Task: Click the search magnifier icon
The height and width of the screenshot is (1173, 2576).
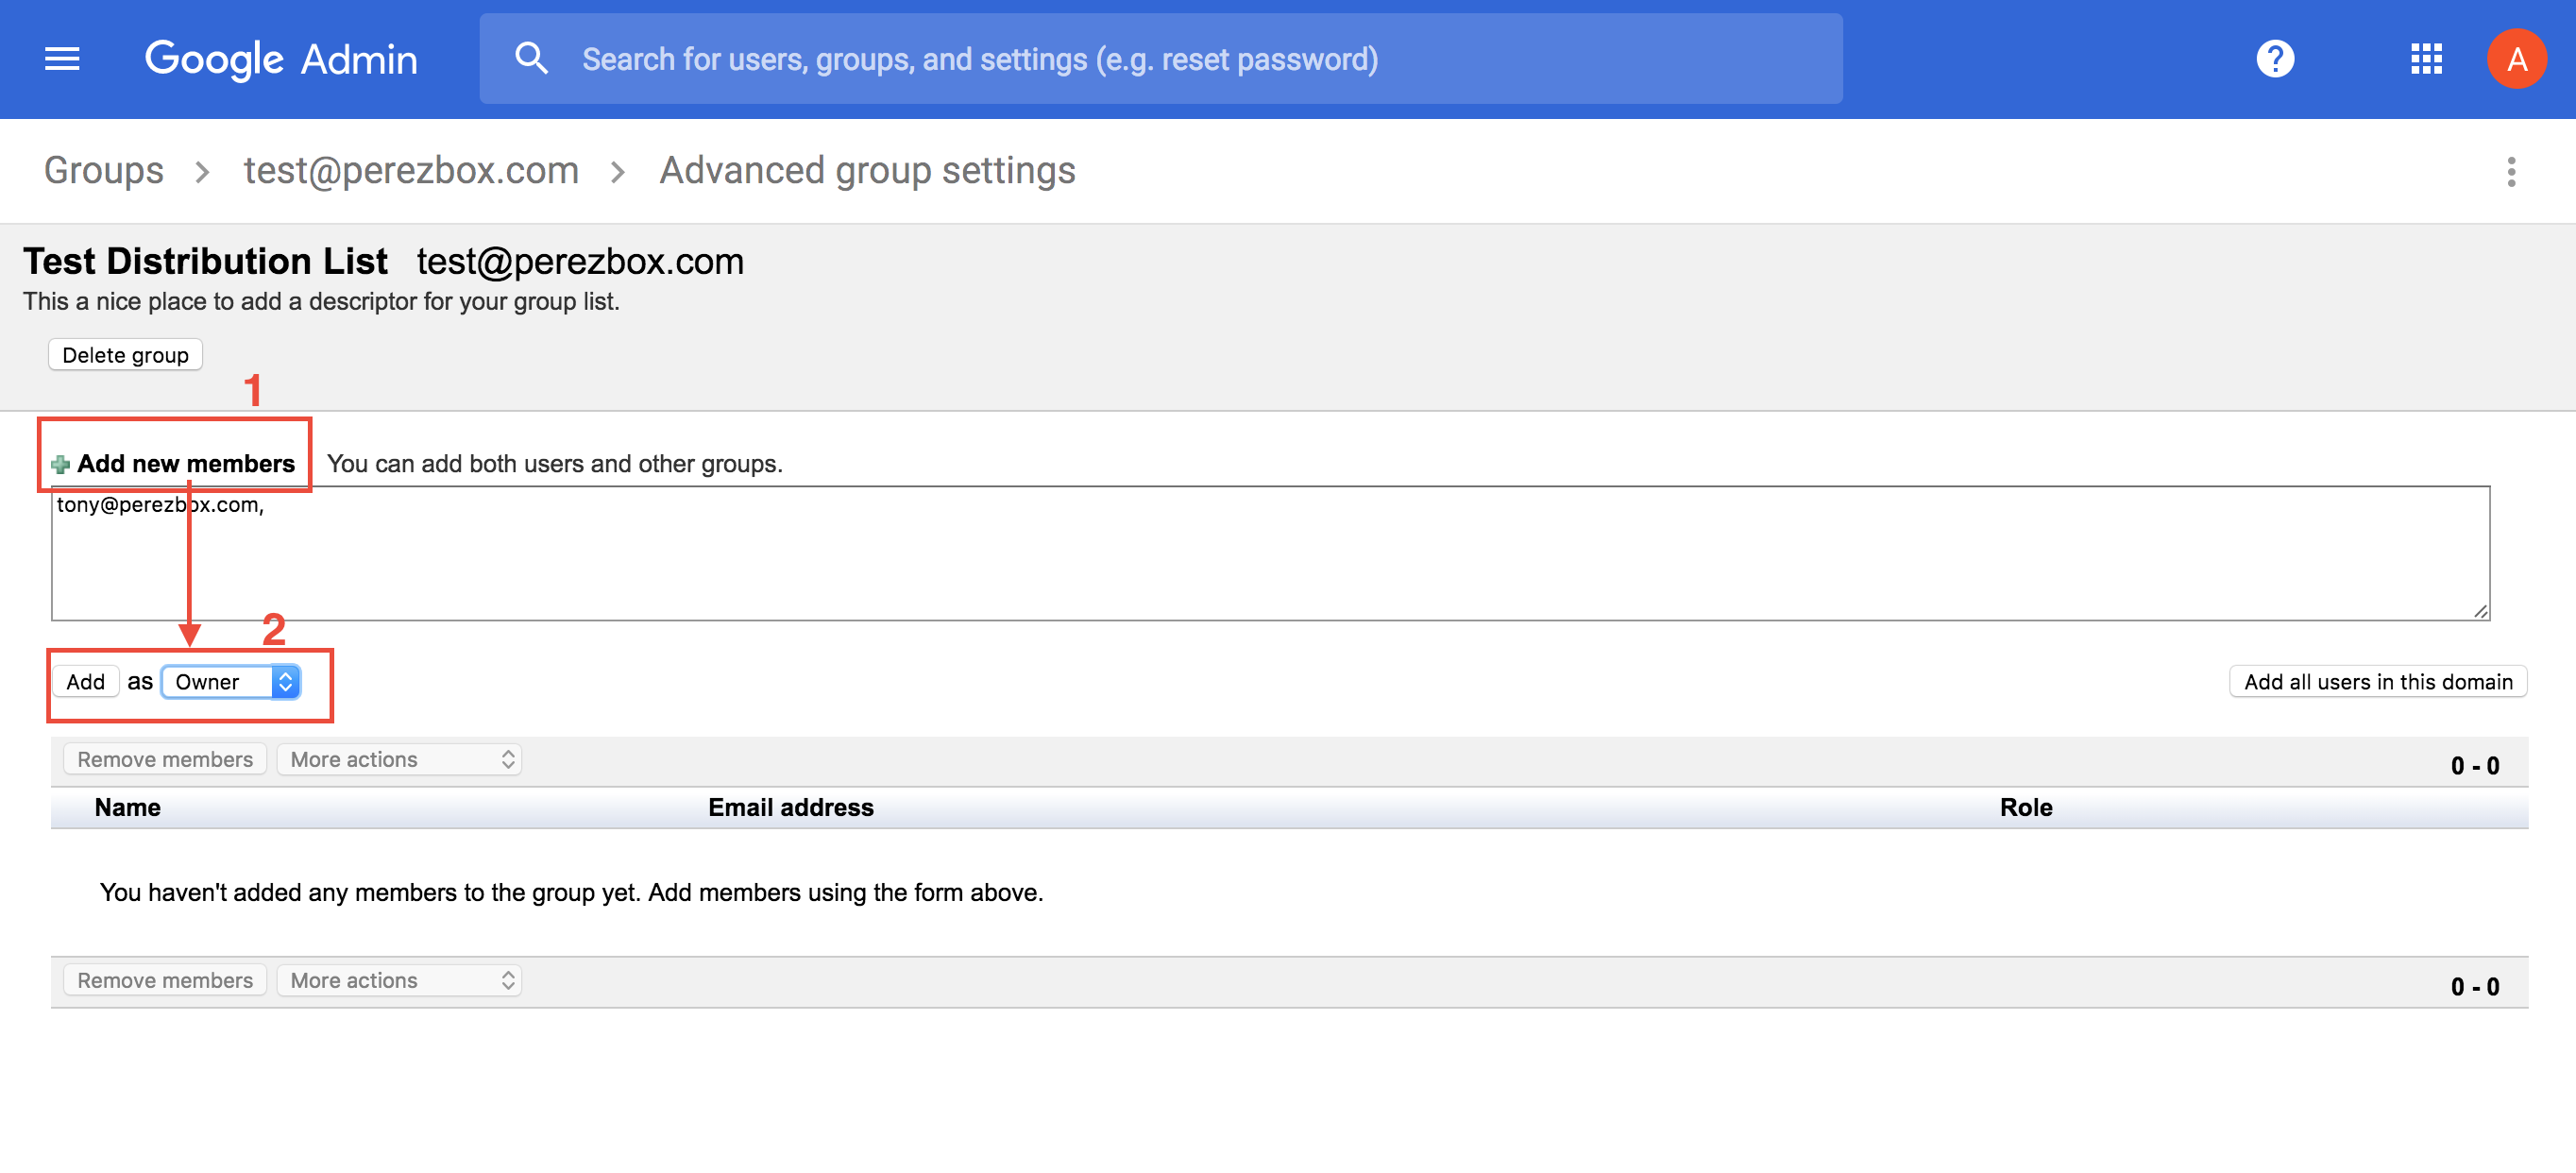Action: click(531, 59)
